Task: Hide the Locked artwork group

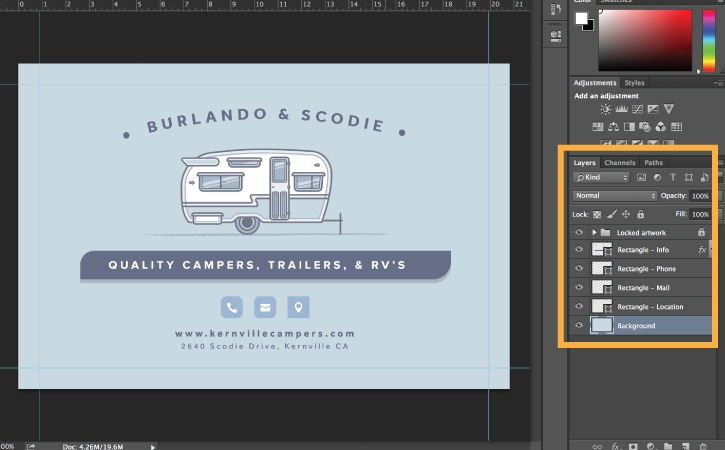Action: (x=579, y=232)
